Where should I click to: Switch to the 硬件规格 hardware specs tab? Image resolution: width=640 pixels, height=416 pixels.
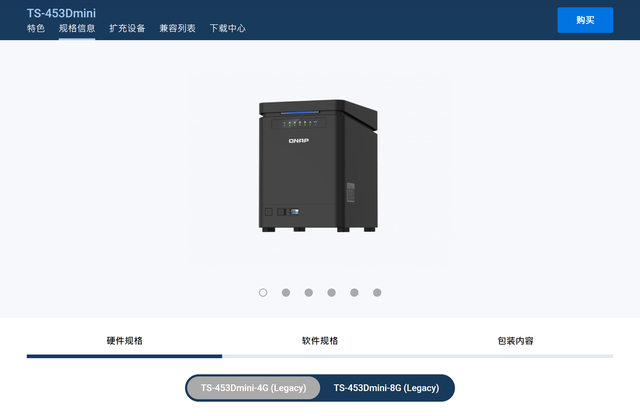[x=124, y=341]
